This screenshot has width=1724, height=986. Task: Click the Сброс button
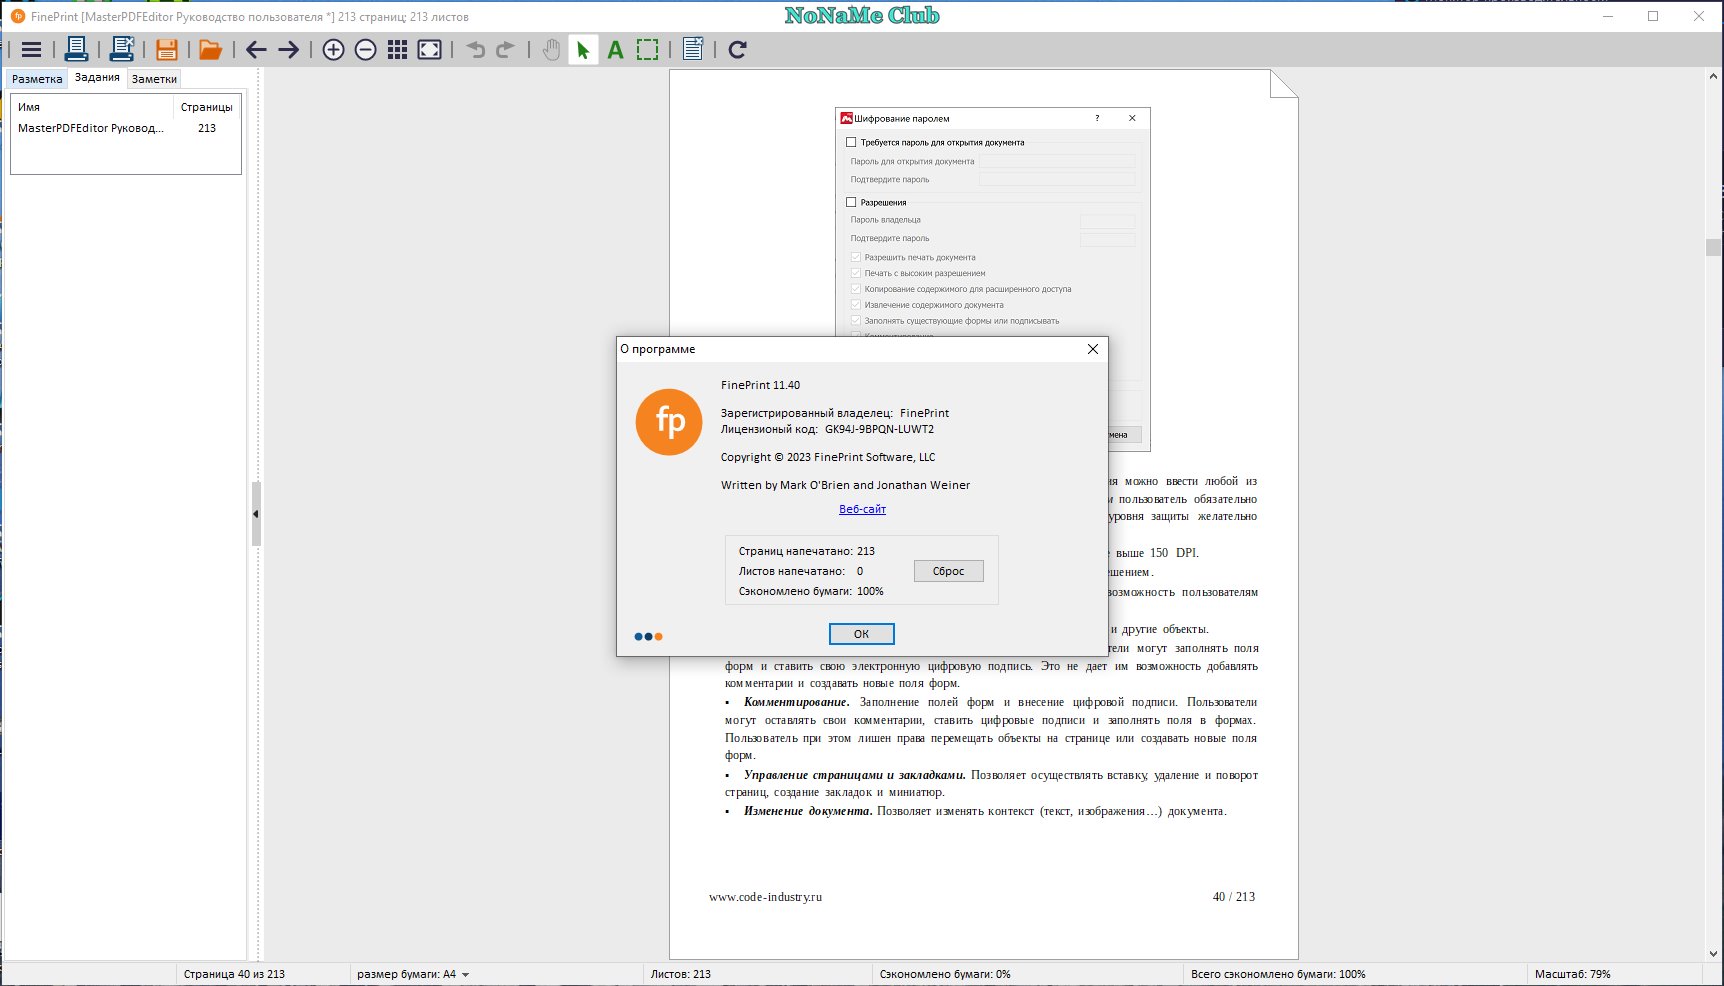coord(948,571)
